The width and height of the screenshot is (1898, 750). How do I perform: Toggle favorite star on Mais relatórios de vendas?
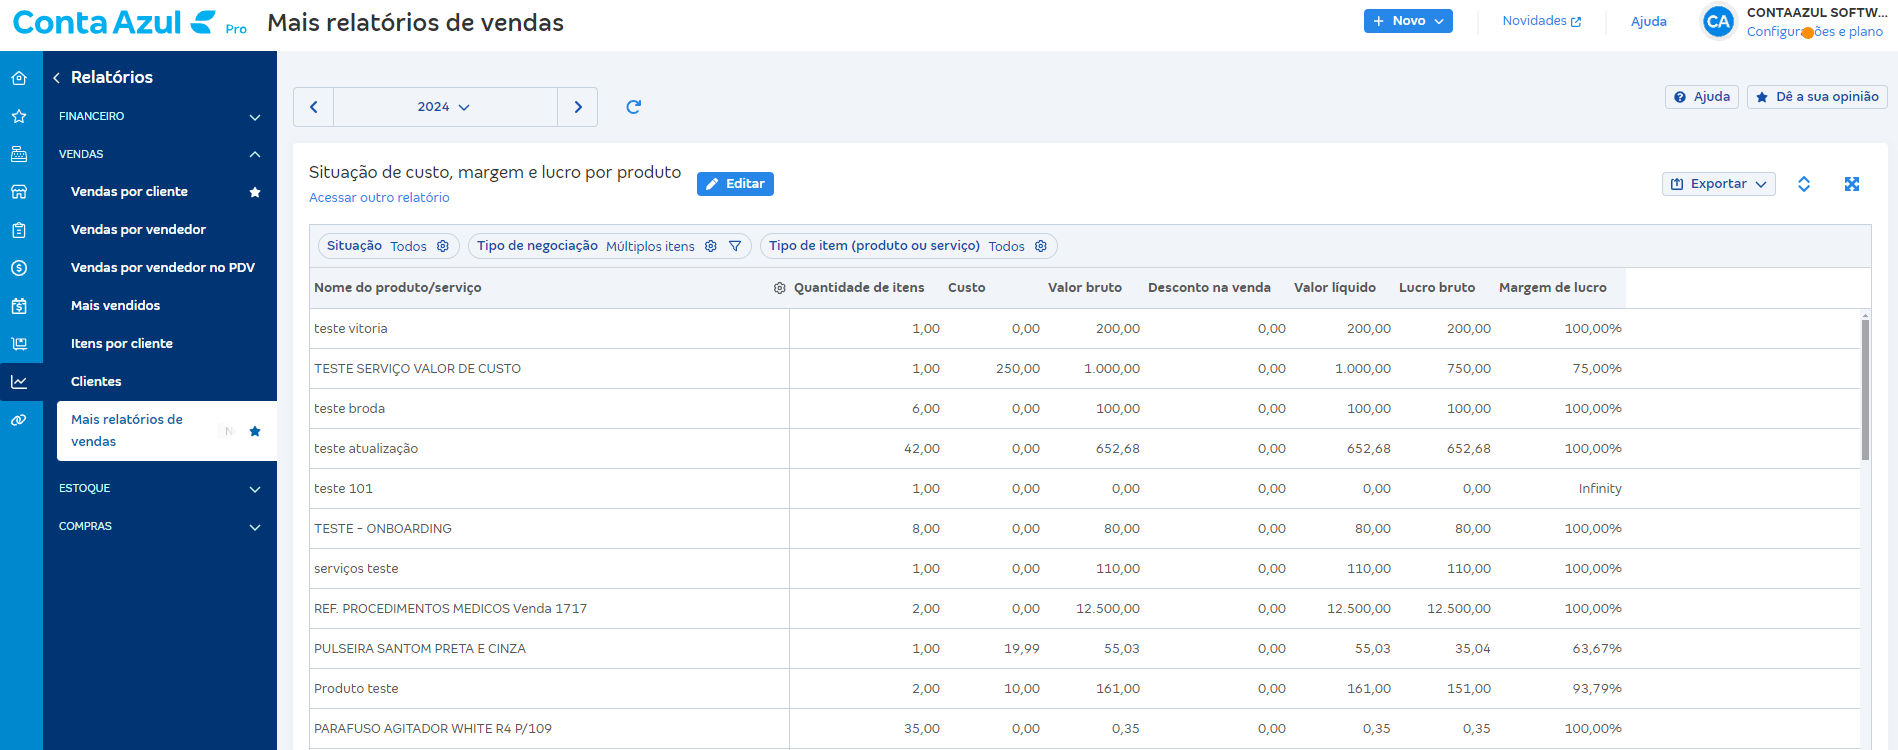coord(255,431)
